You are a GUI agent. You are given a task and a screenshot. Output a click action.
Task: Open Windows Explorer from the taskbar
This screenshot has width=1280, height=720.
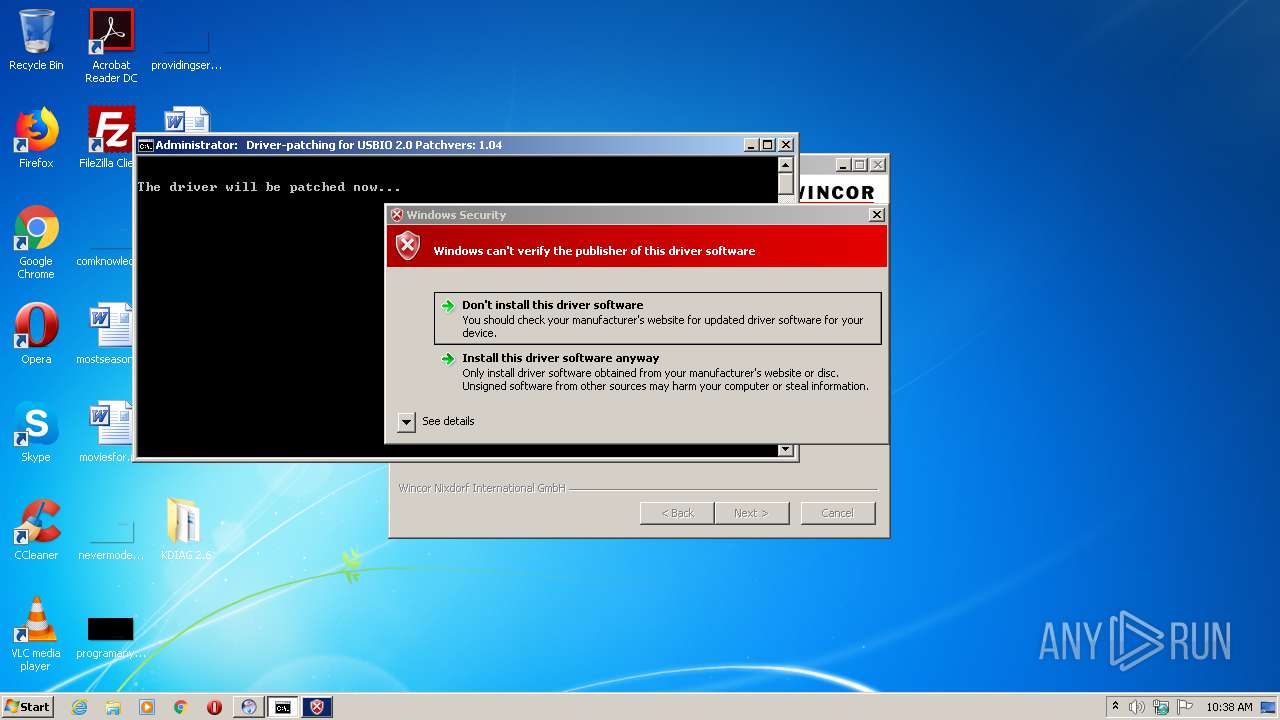[113, 707]
